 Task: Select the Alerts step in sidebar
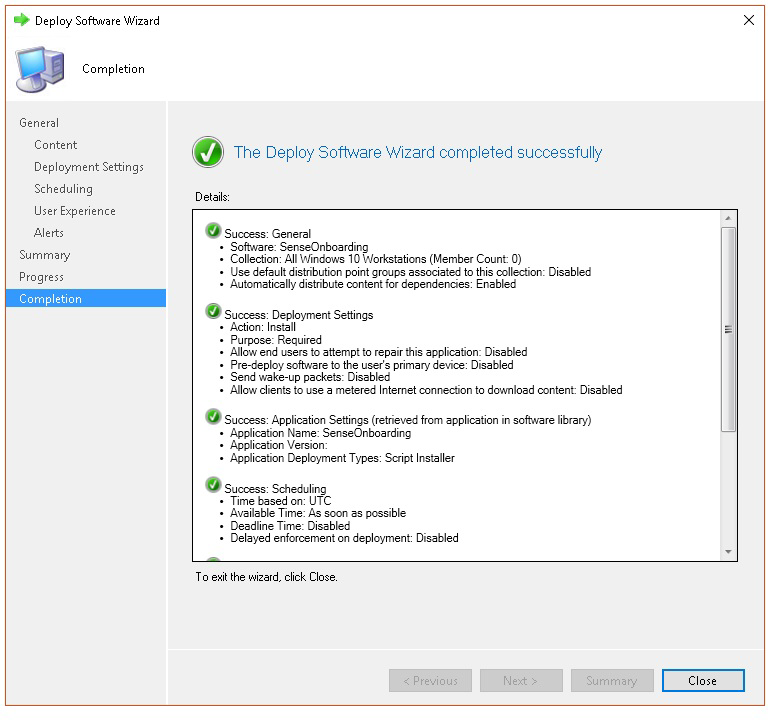point(49,233)
